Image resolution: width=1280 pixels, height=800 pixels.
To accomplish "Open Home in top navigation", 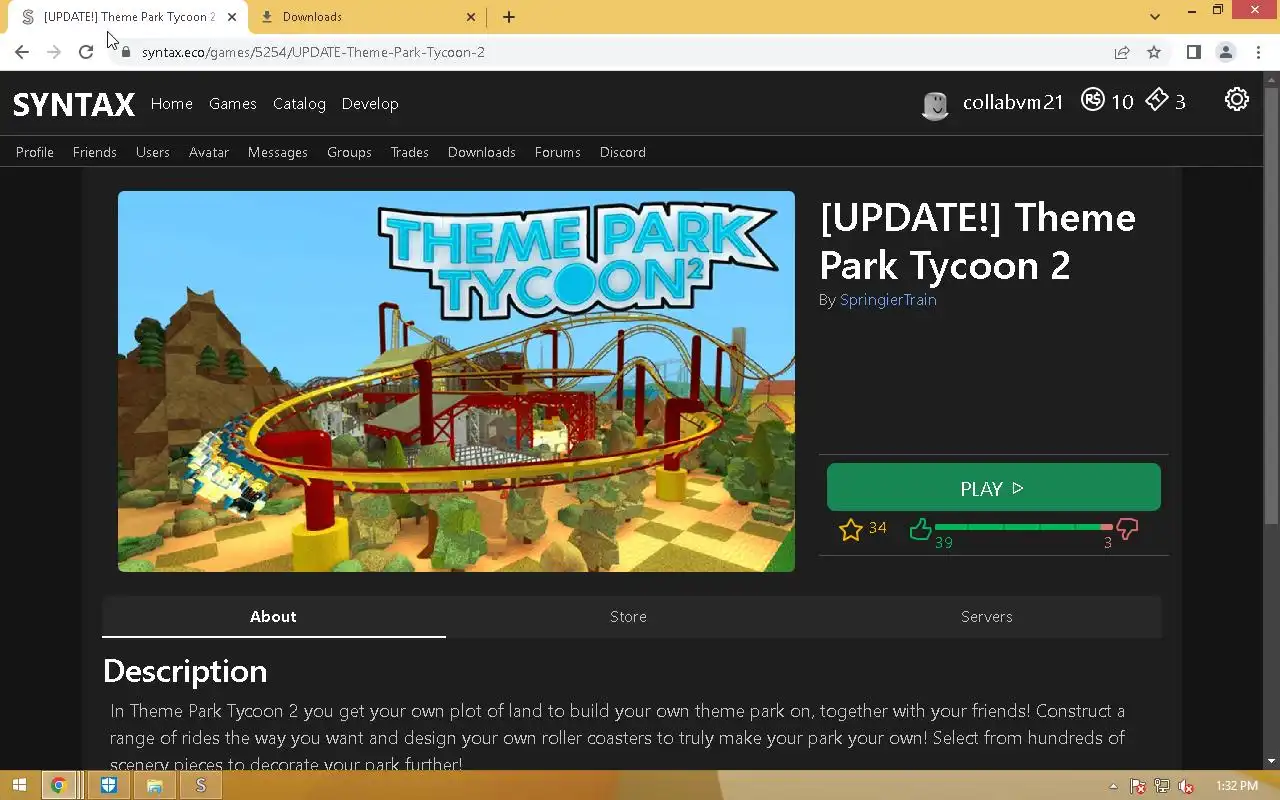I will pos(172,104).
